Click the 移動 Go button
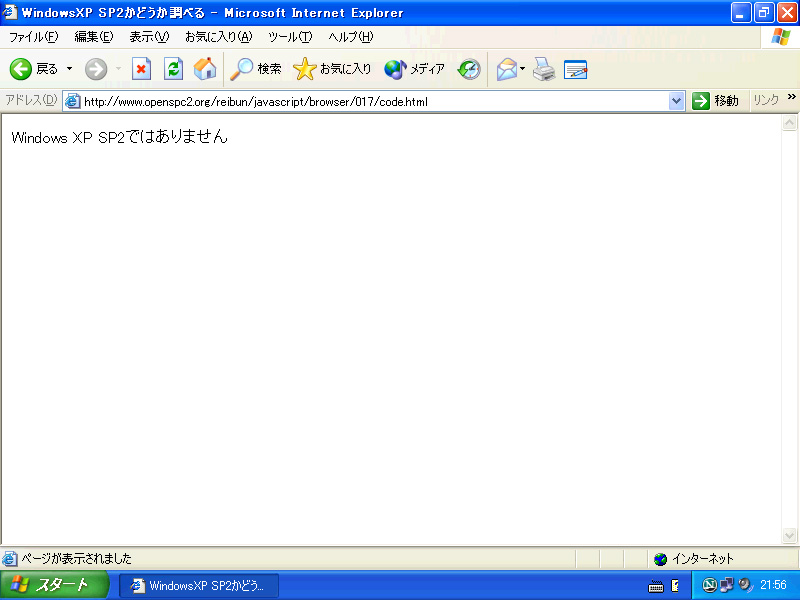800x600 pixels. tap(715, 101)
